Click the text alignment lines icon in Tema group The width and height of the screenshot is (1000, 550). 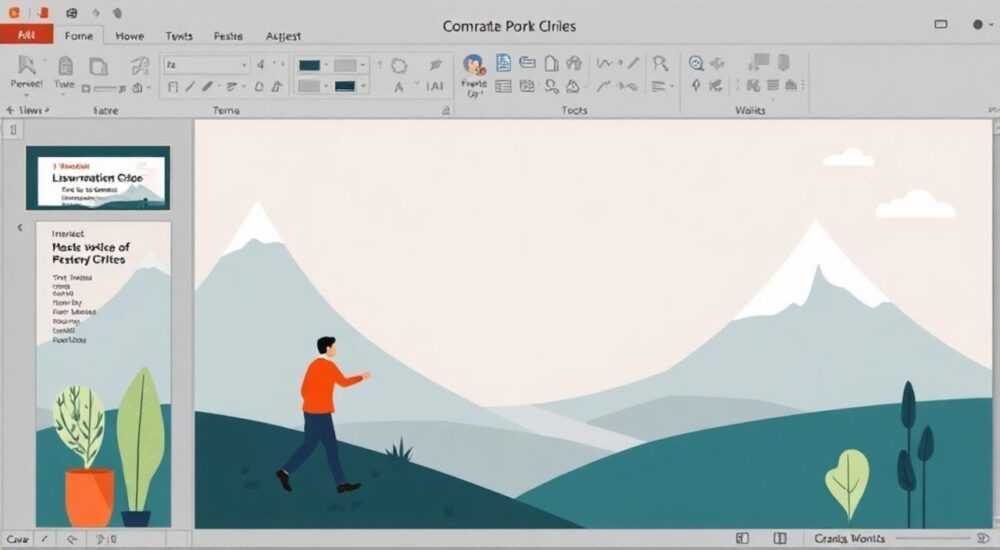tap(231, 86)
